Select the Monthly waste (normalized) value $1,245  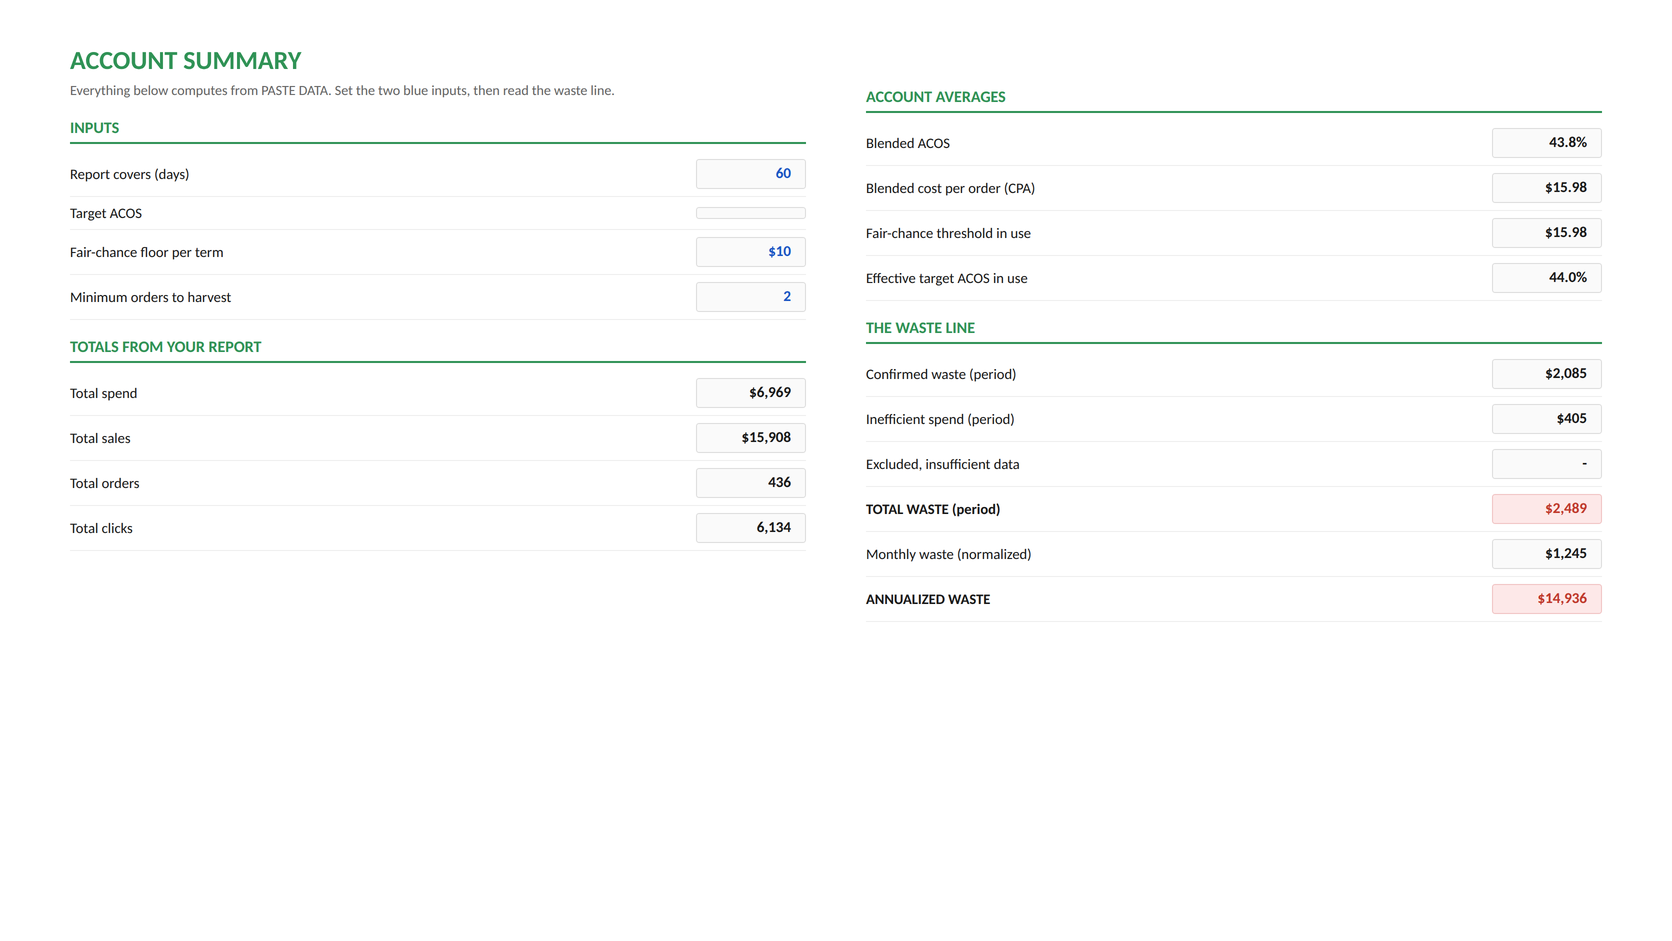click(1546, 554)
